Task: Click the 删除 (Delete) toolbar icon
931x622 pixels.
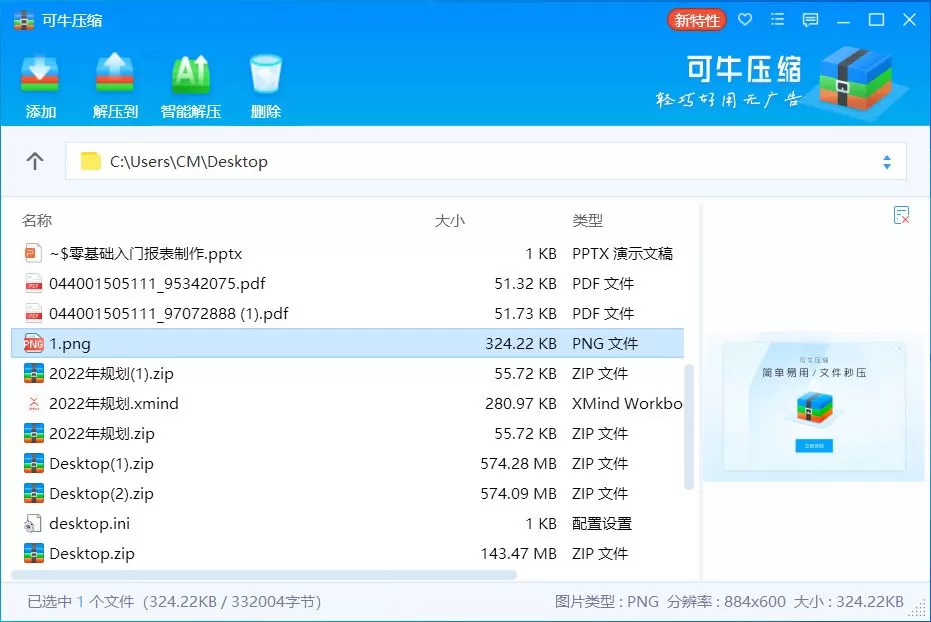Action: point(265,80)
